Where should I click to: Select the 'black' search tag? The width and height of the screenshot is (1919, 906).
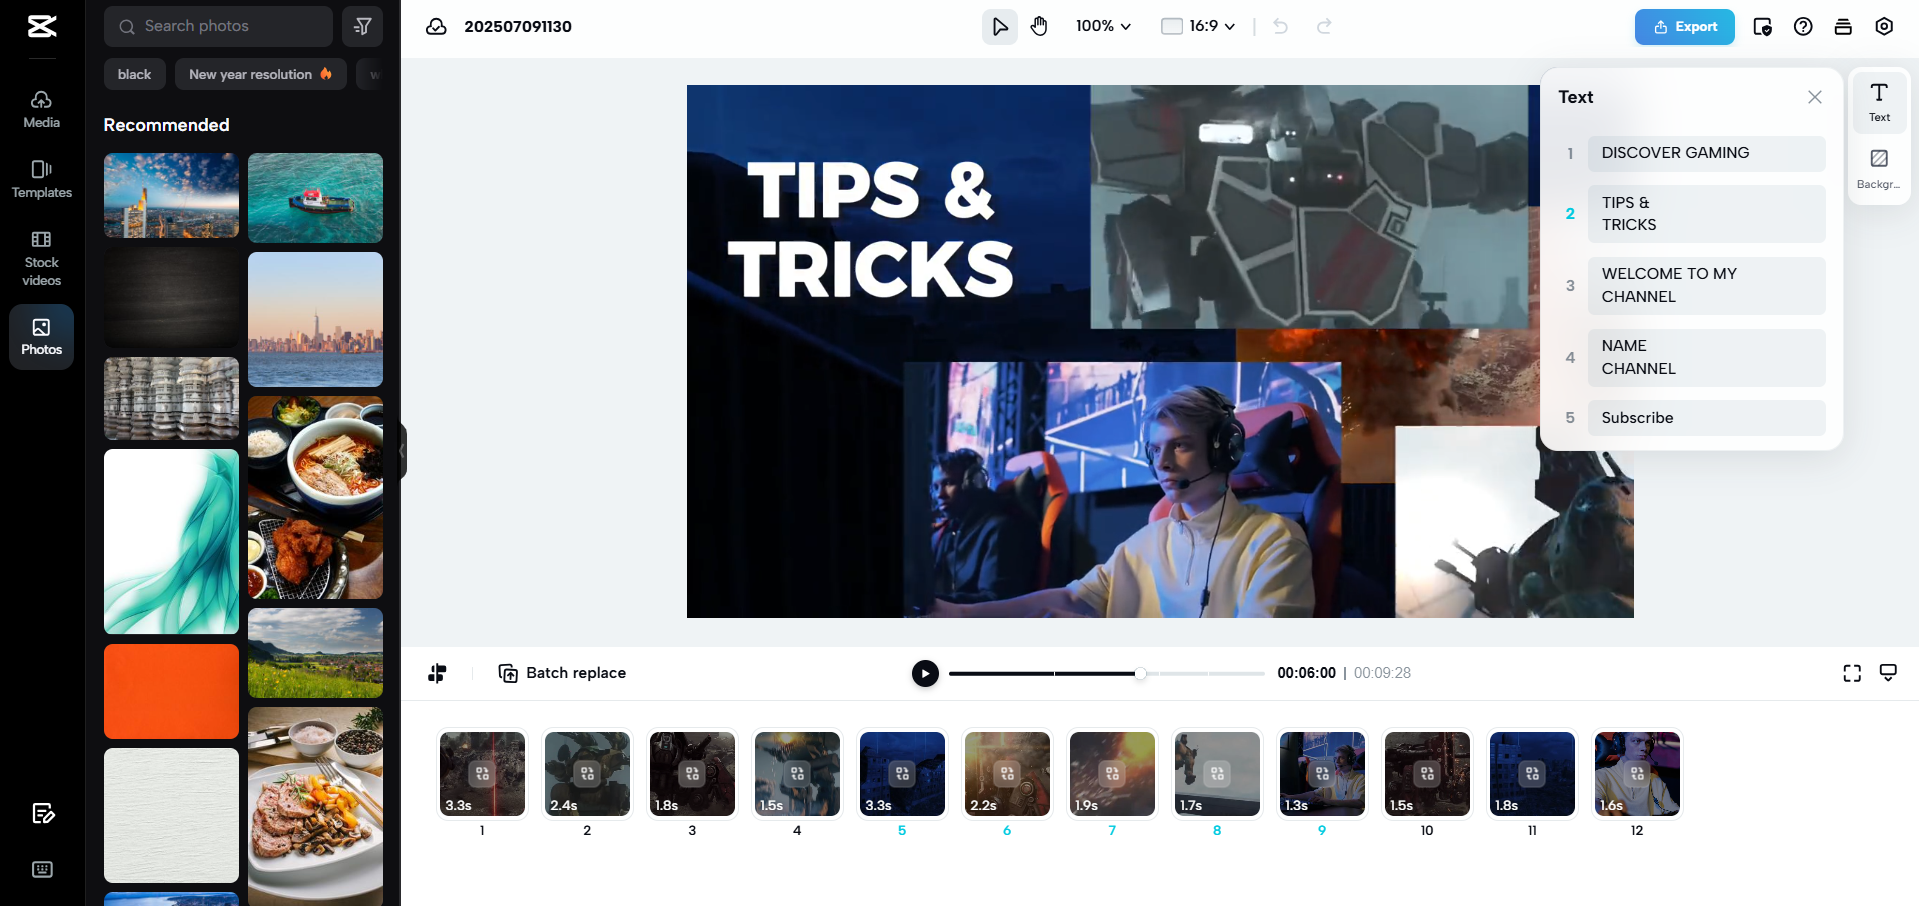click(134, 74)
